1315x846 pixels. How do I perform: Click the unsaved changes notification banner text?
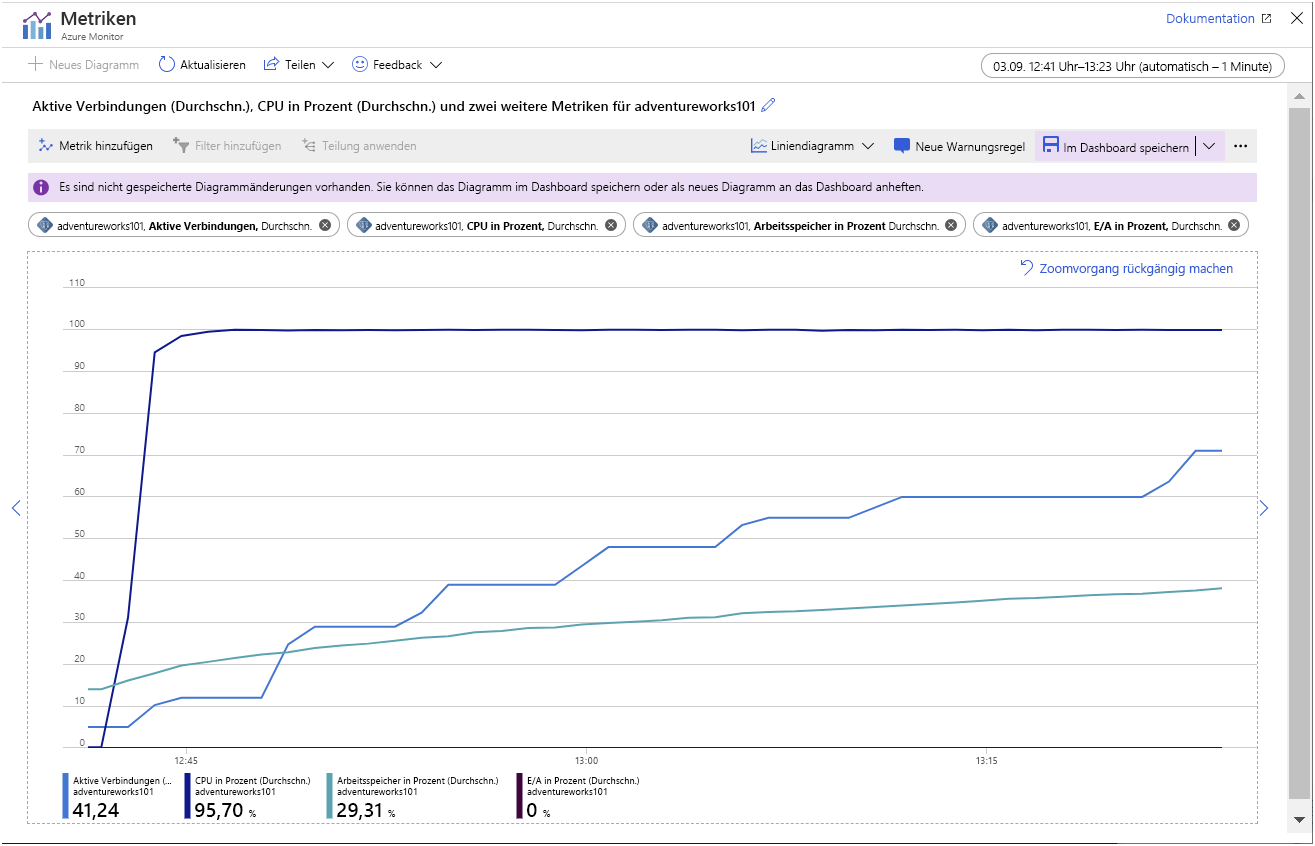coord(491,187)
